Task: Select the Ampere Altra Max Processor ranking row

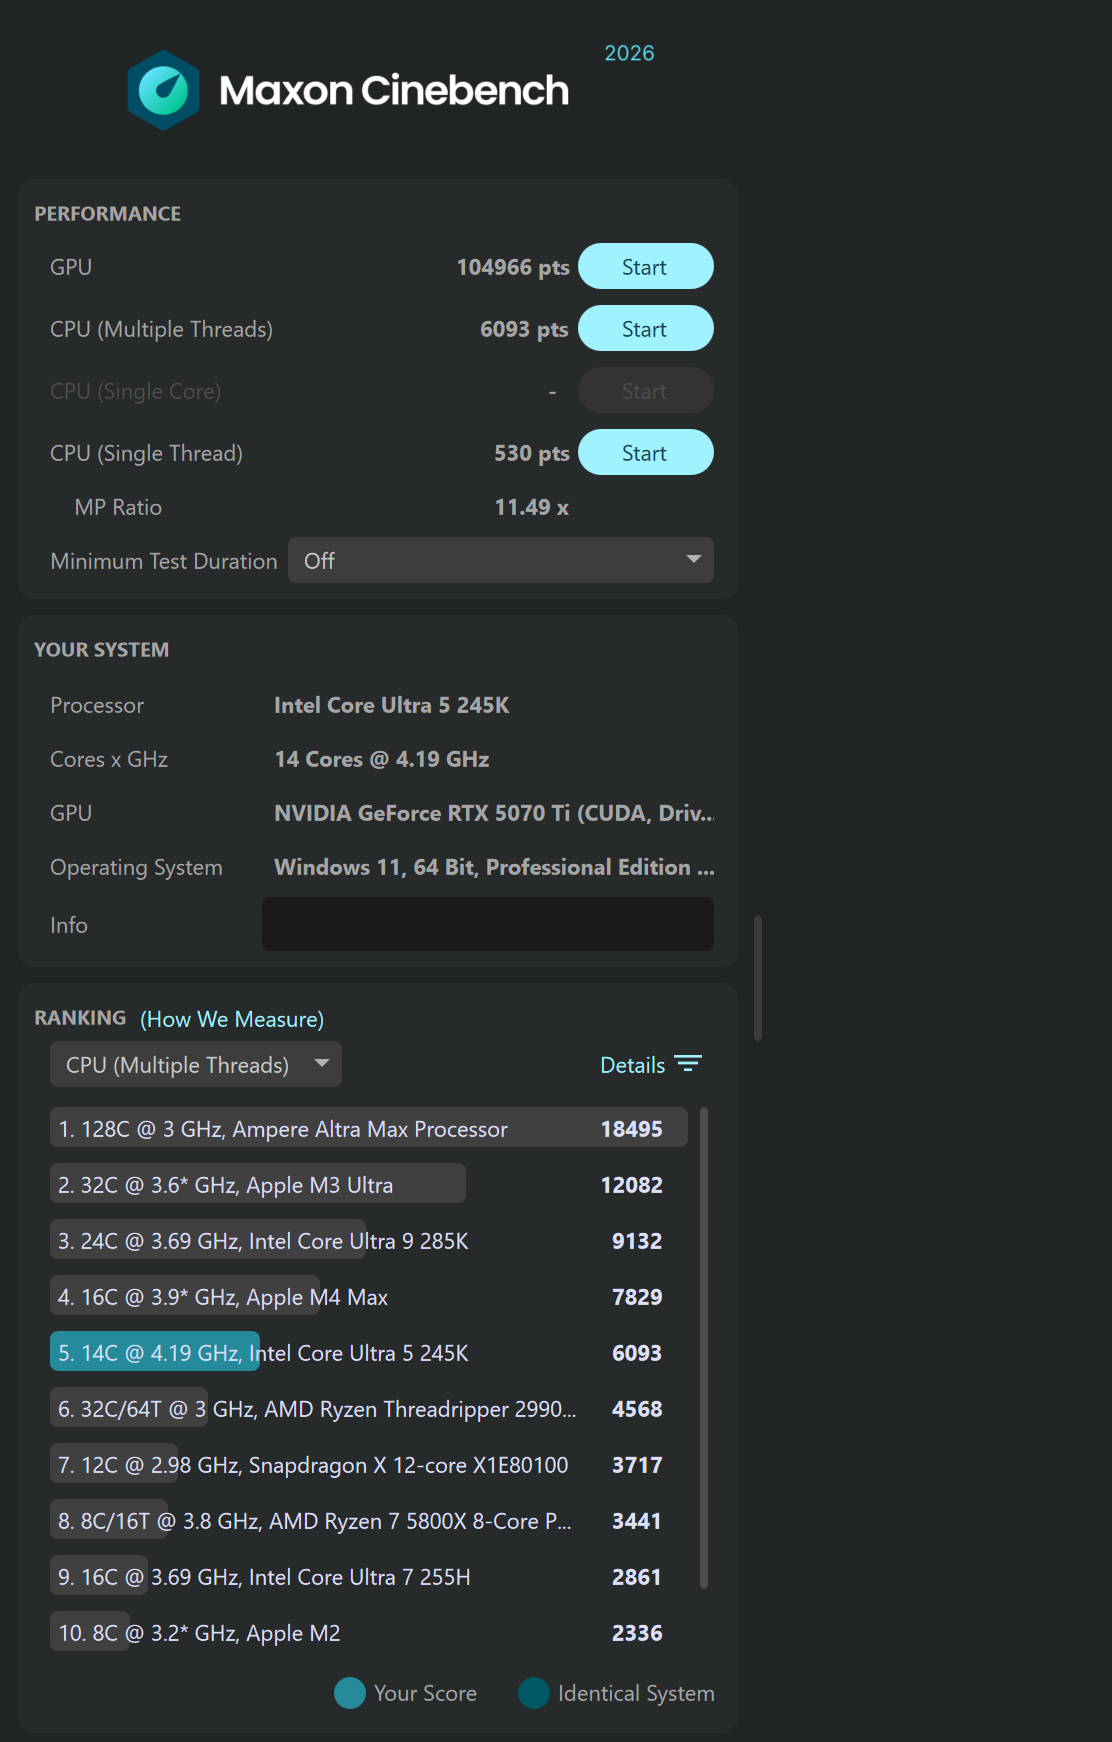Action: [368, 1128]
